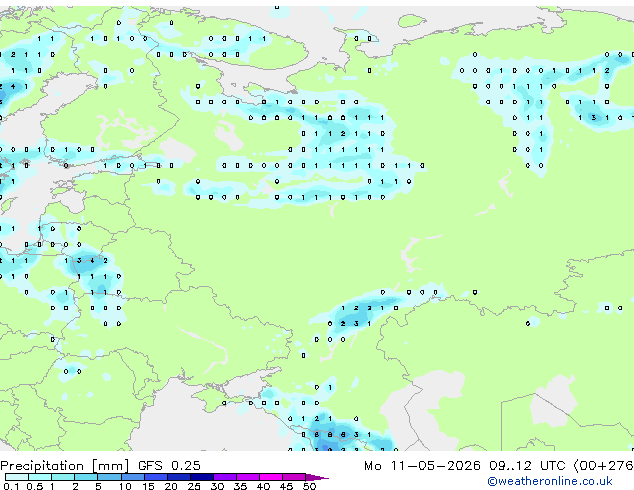634x490 pixels.
Task: Select the 'GFS 0.25' model label
Action: point(169,466)
